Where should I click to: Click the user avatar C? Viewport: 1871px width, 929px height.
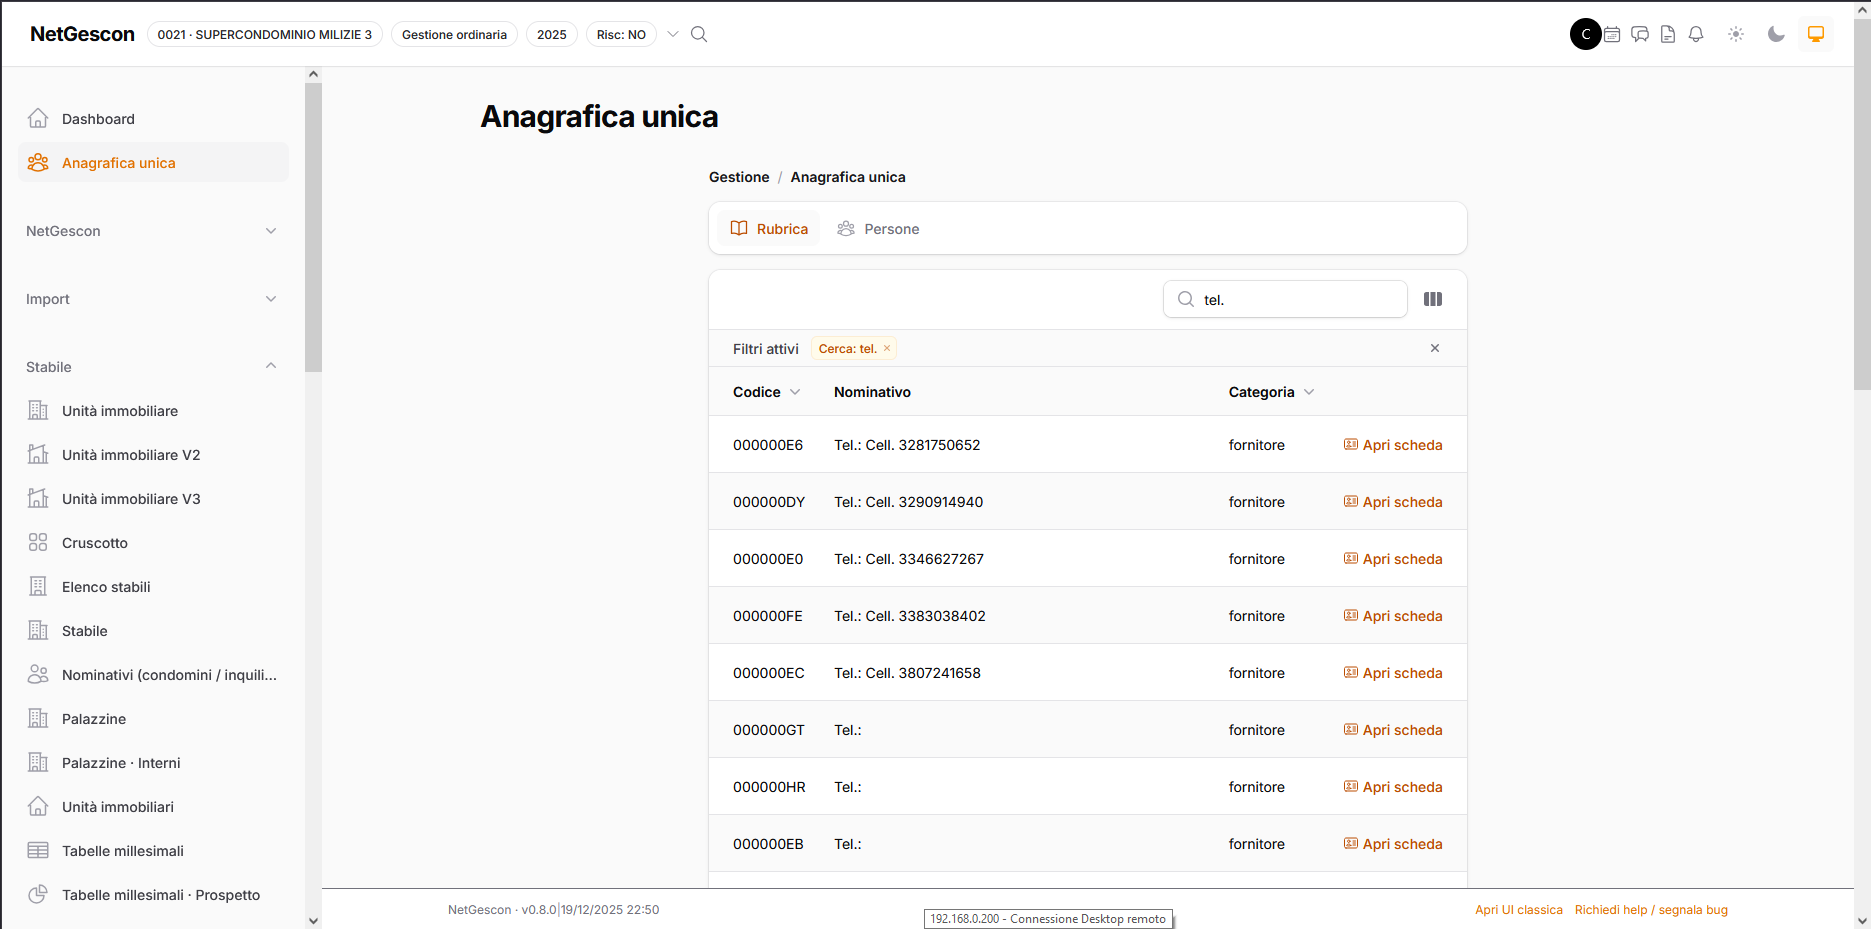[x=1586, y=34]
